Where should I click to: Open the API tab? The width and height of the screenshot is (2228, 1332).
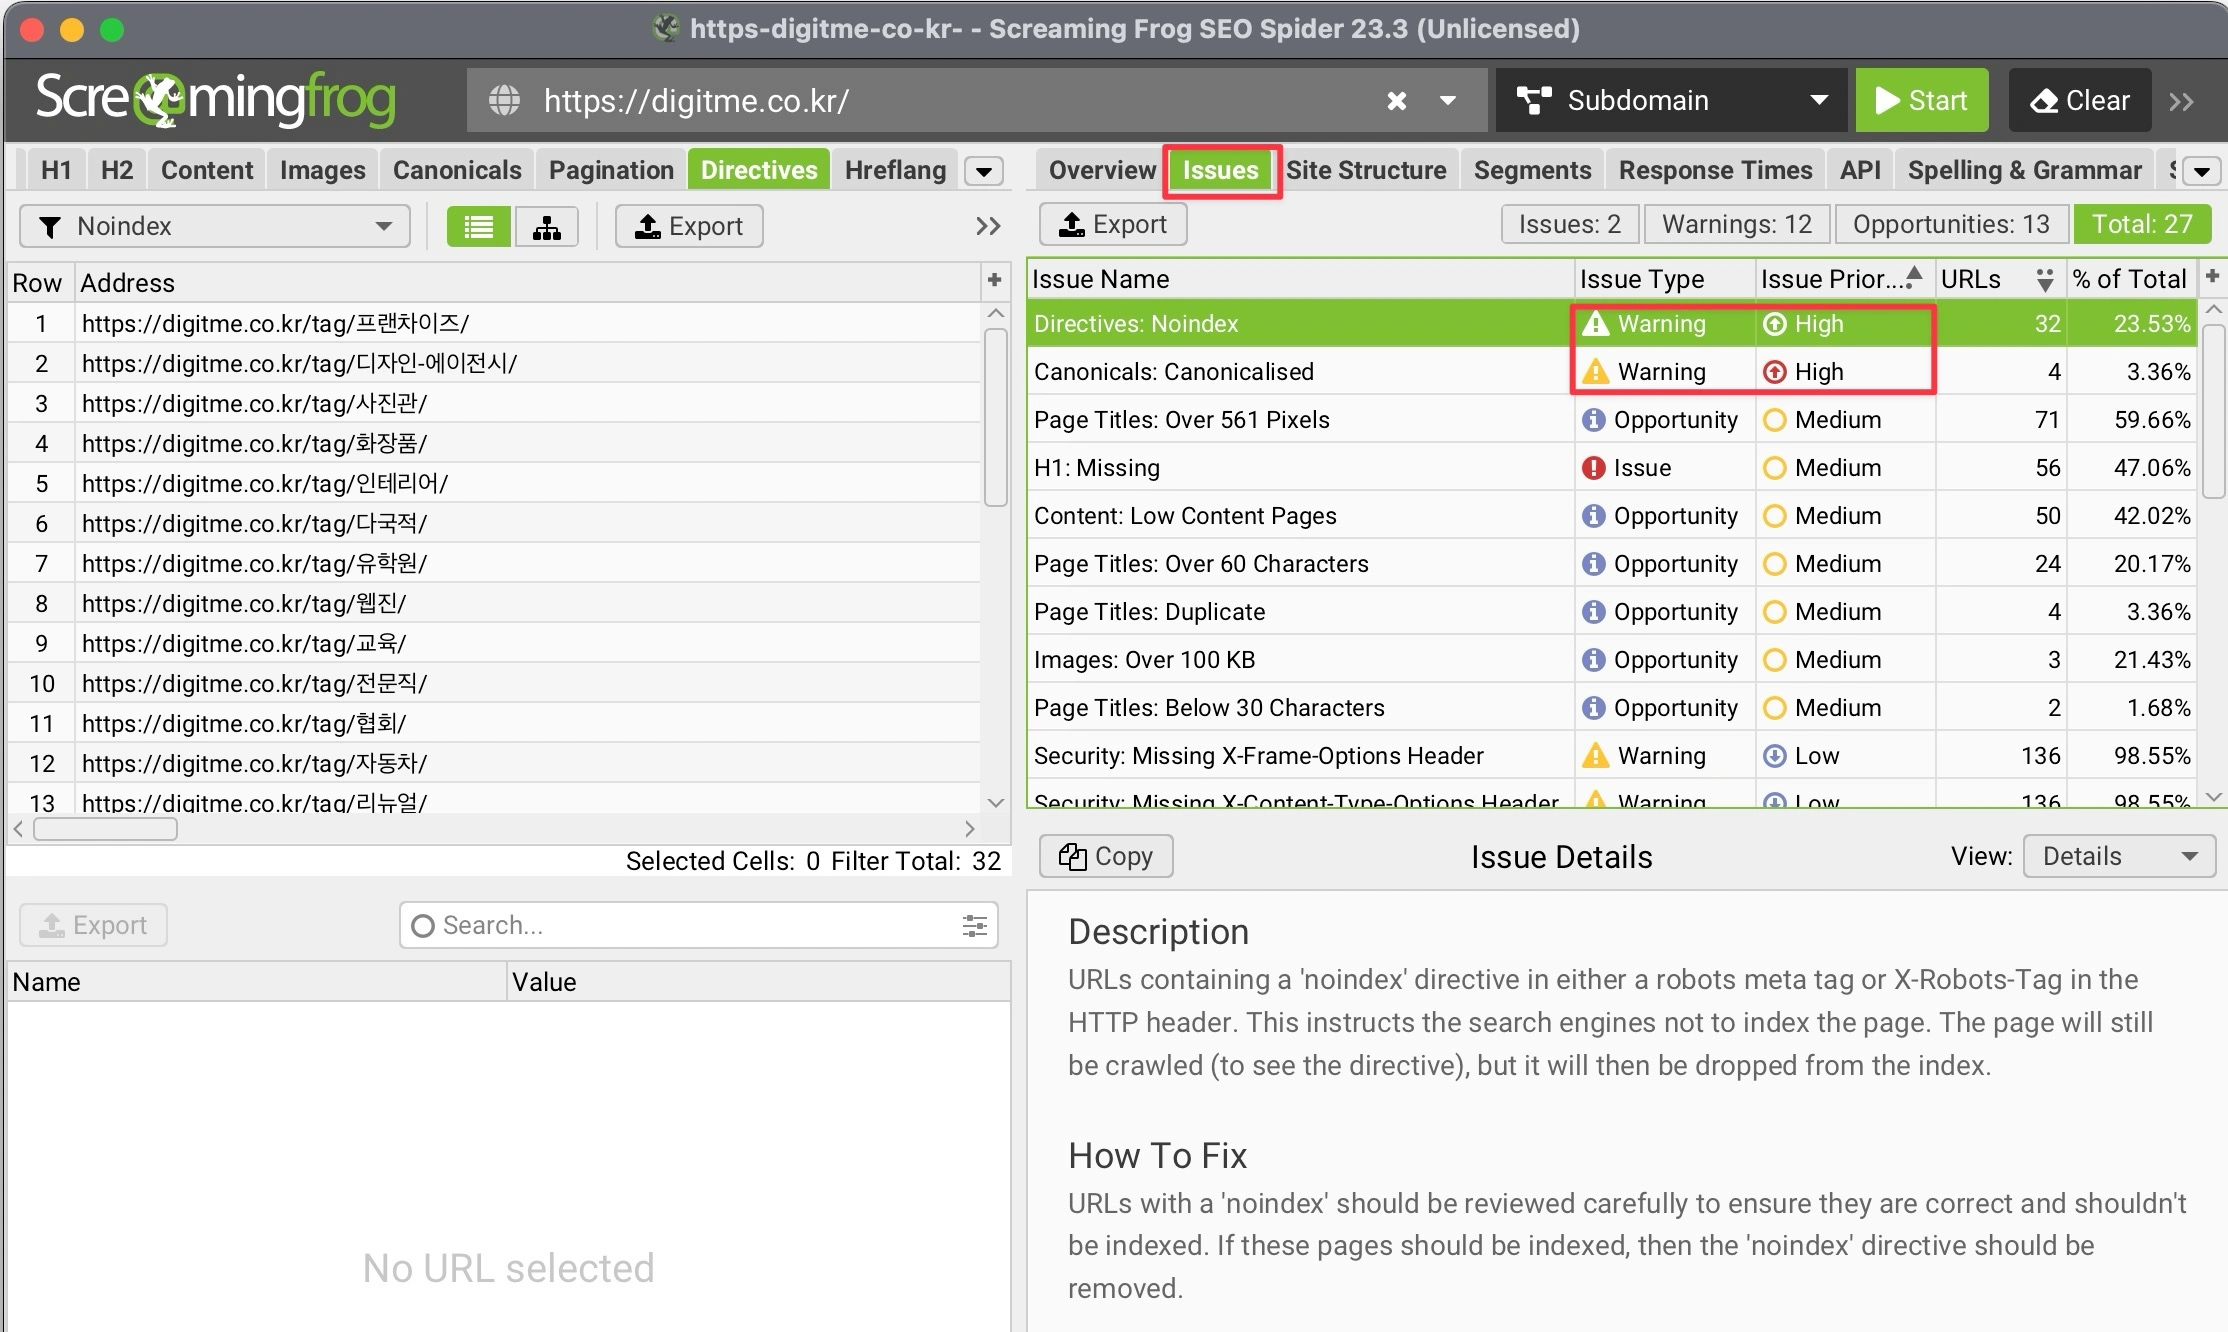(x=1860, y=170)
